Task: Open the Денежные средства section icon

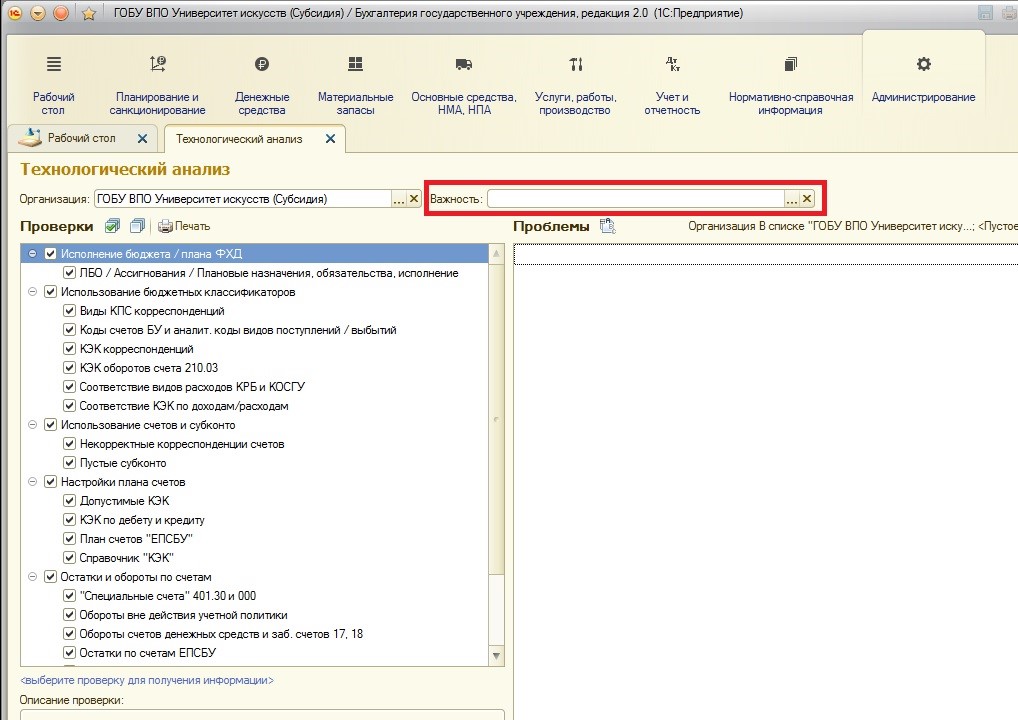Action: [262, 65]
